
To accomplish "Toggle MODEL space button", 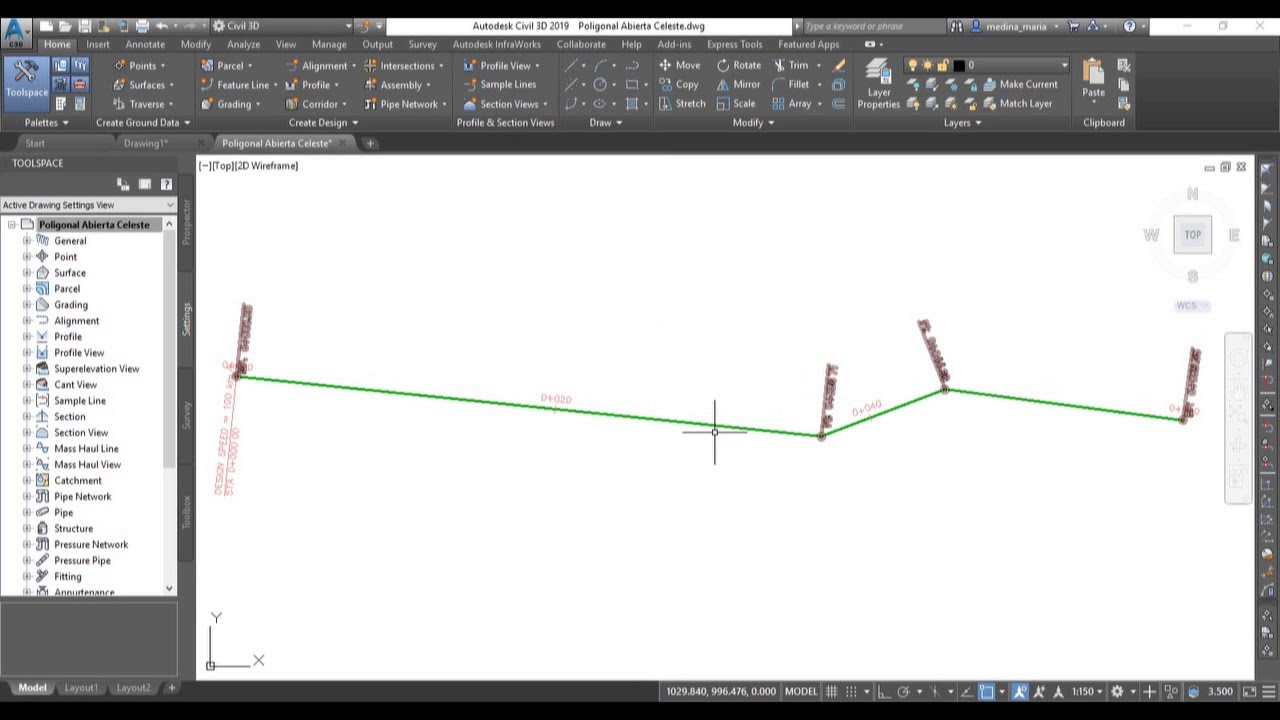I will pos(800,691).
